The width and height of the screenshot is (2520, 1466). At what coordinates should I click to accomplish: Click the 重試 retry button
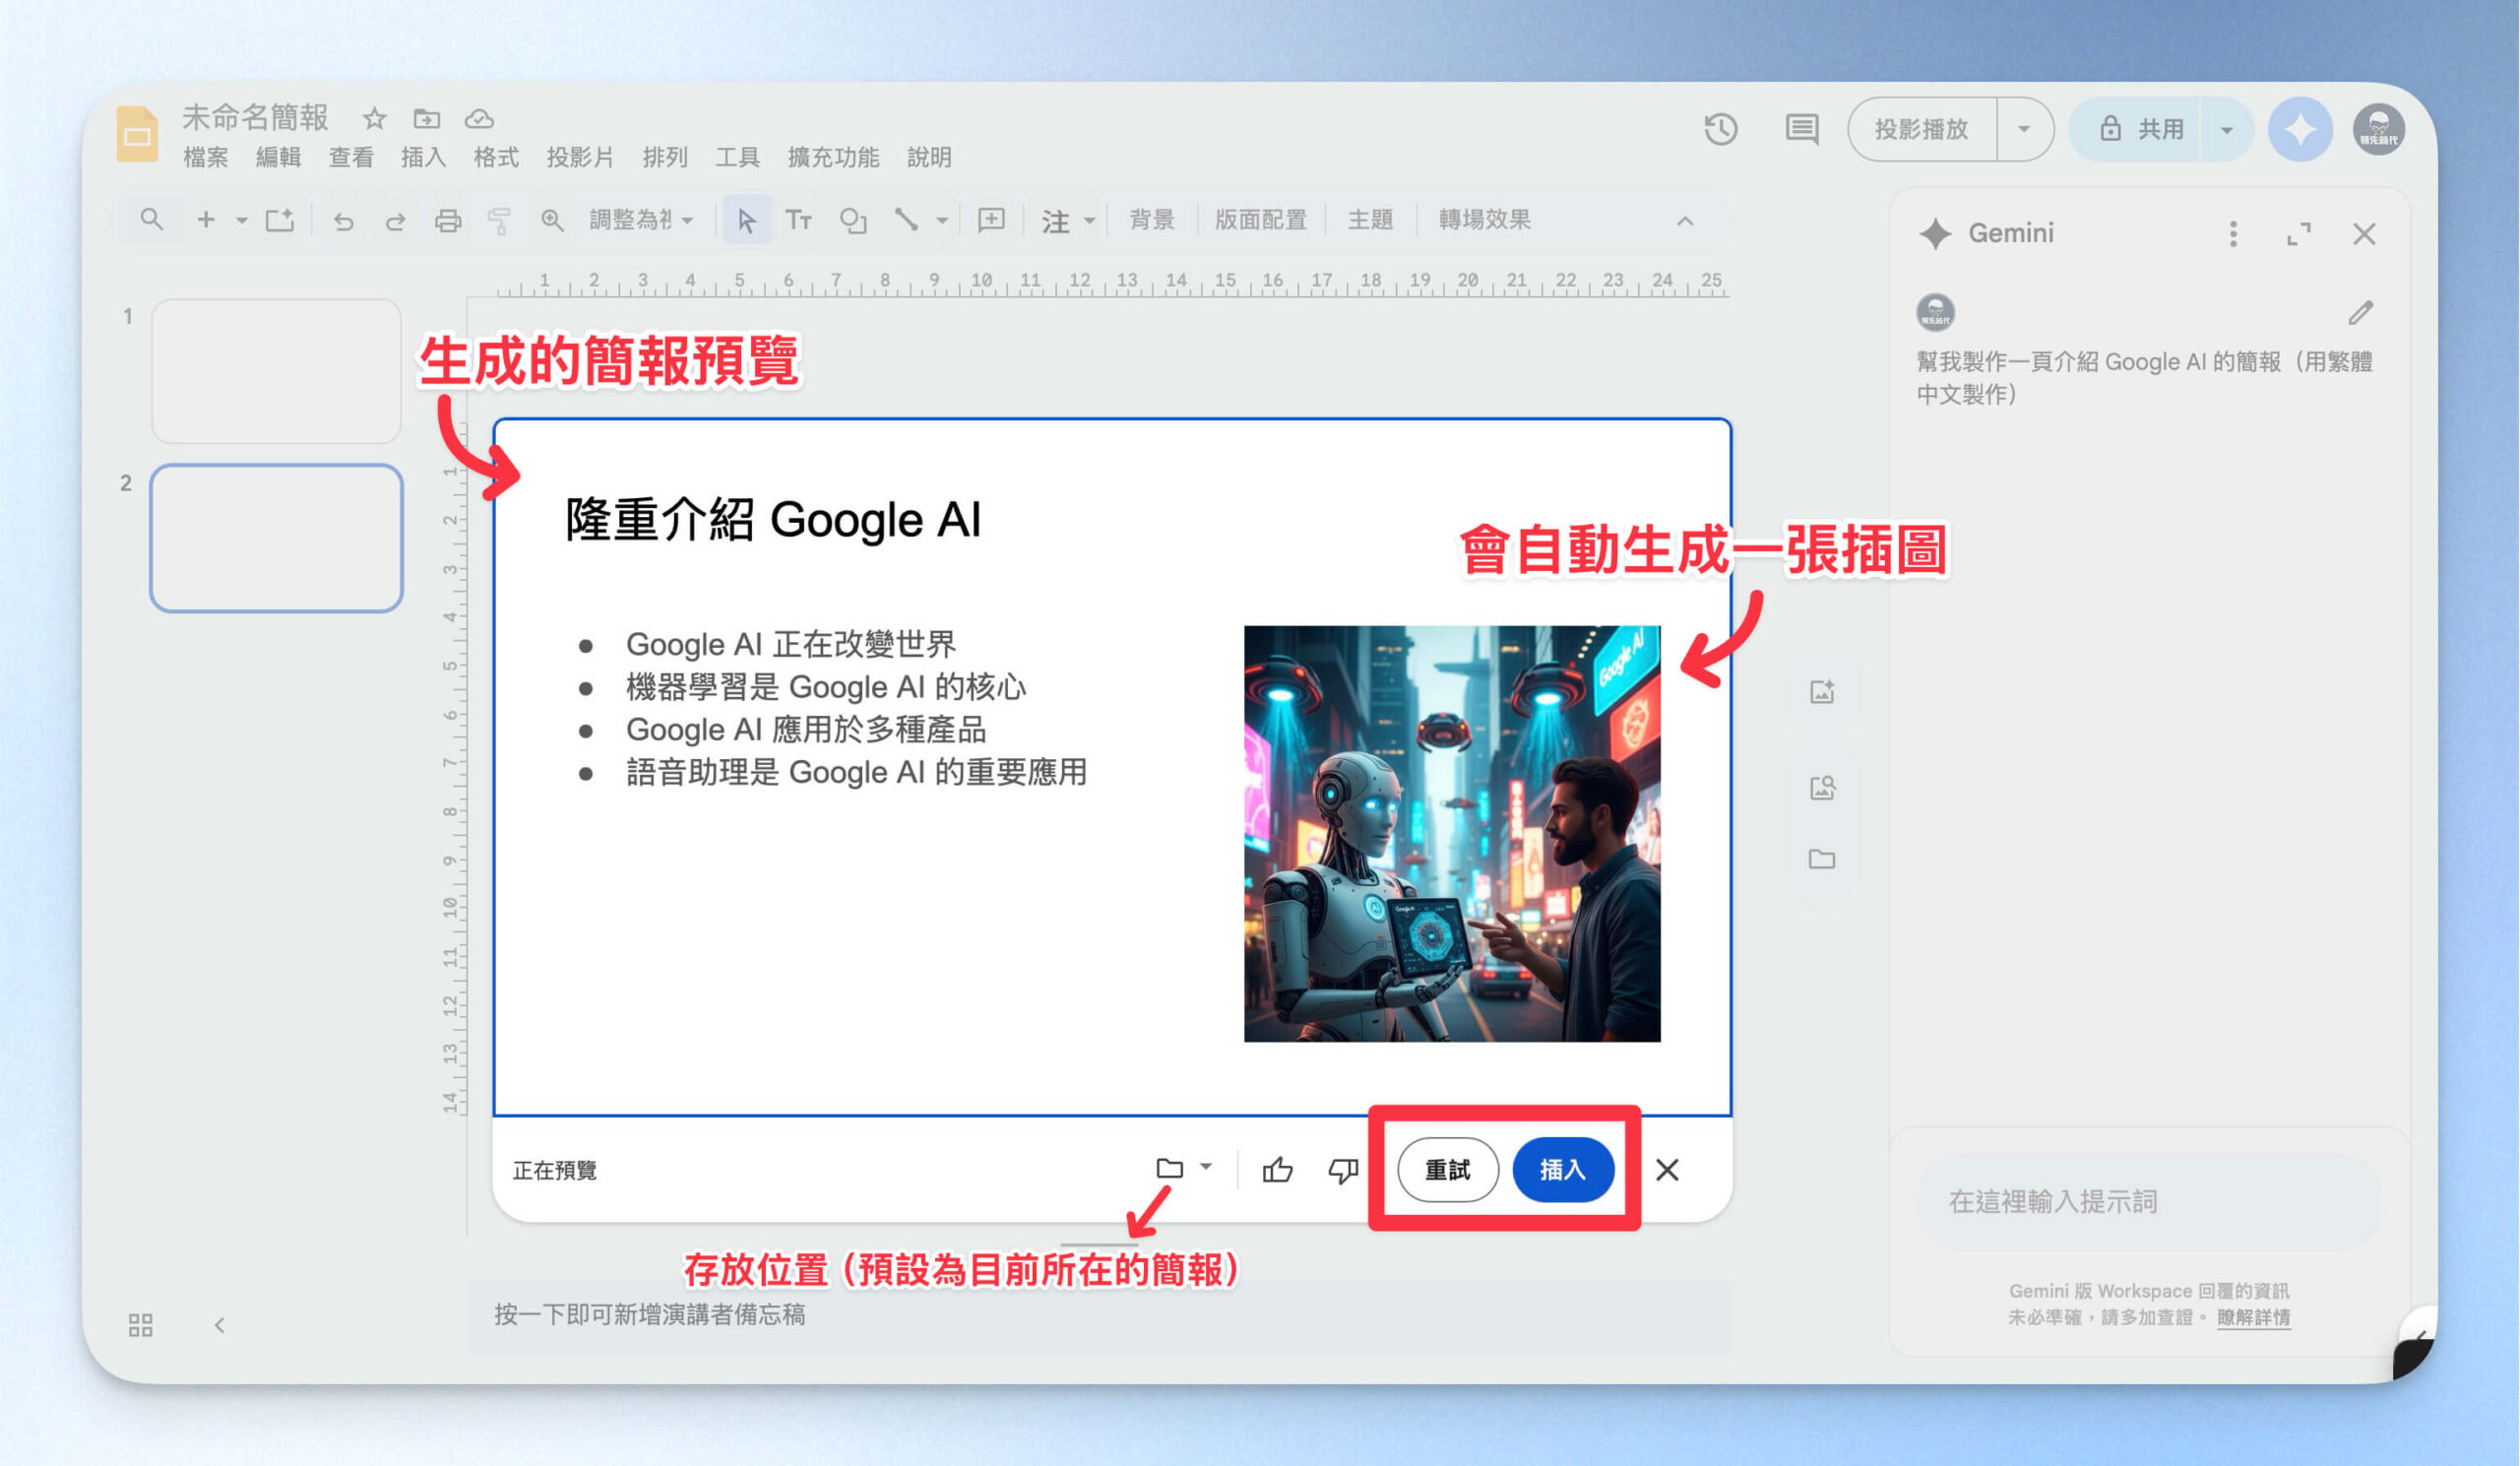coord(1447,1169)
